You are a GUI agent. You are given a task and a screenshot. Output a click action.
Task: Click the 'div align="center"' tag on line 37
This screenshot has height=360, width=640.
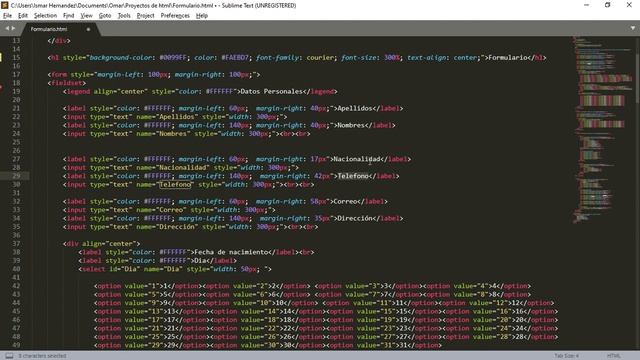click(101, 244)
